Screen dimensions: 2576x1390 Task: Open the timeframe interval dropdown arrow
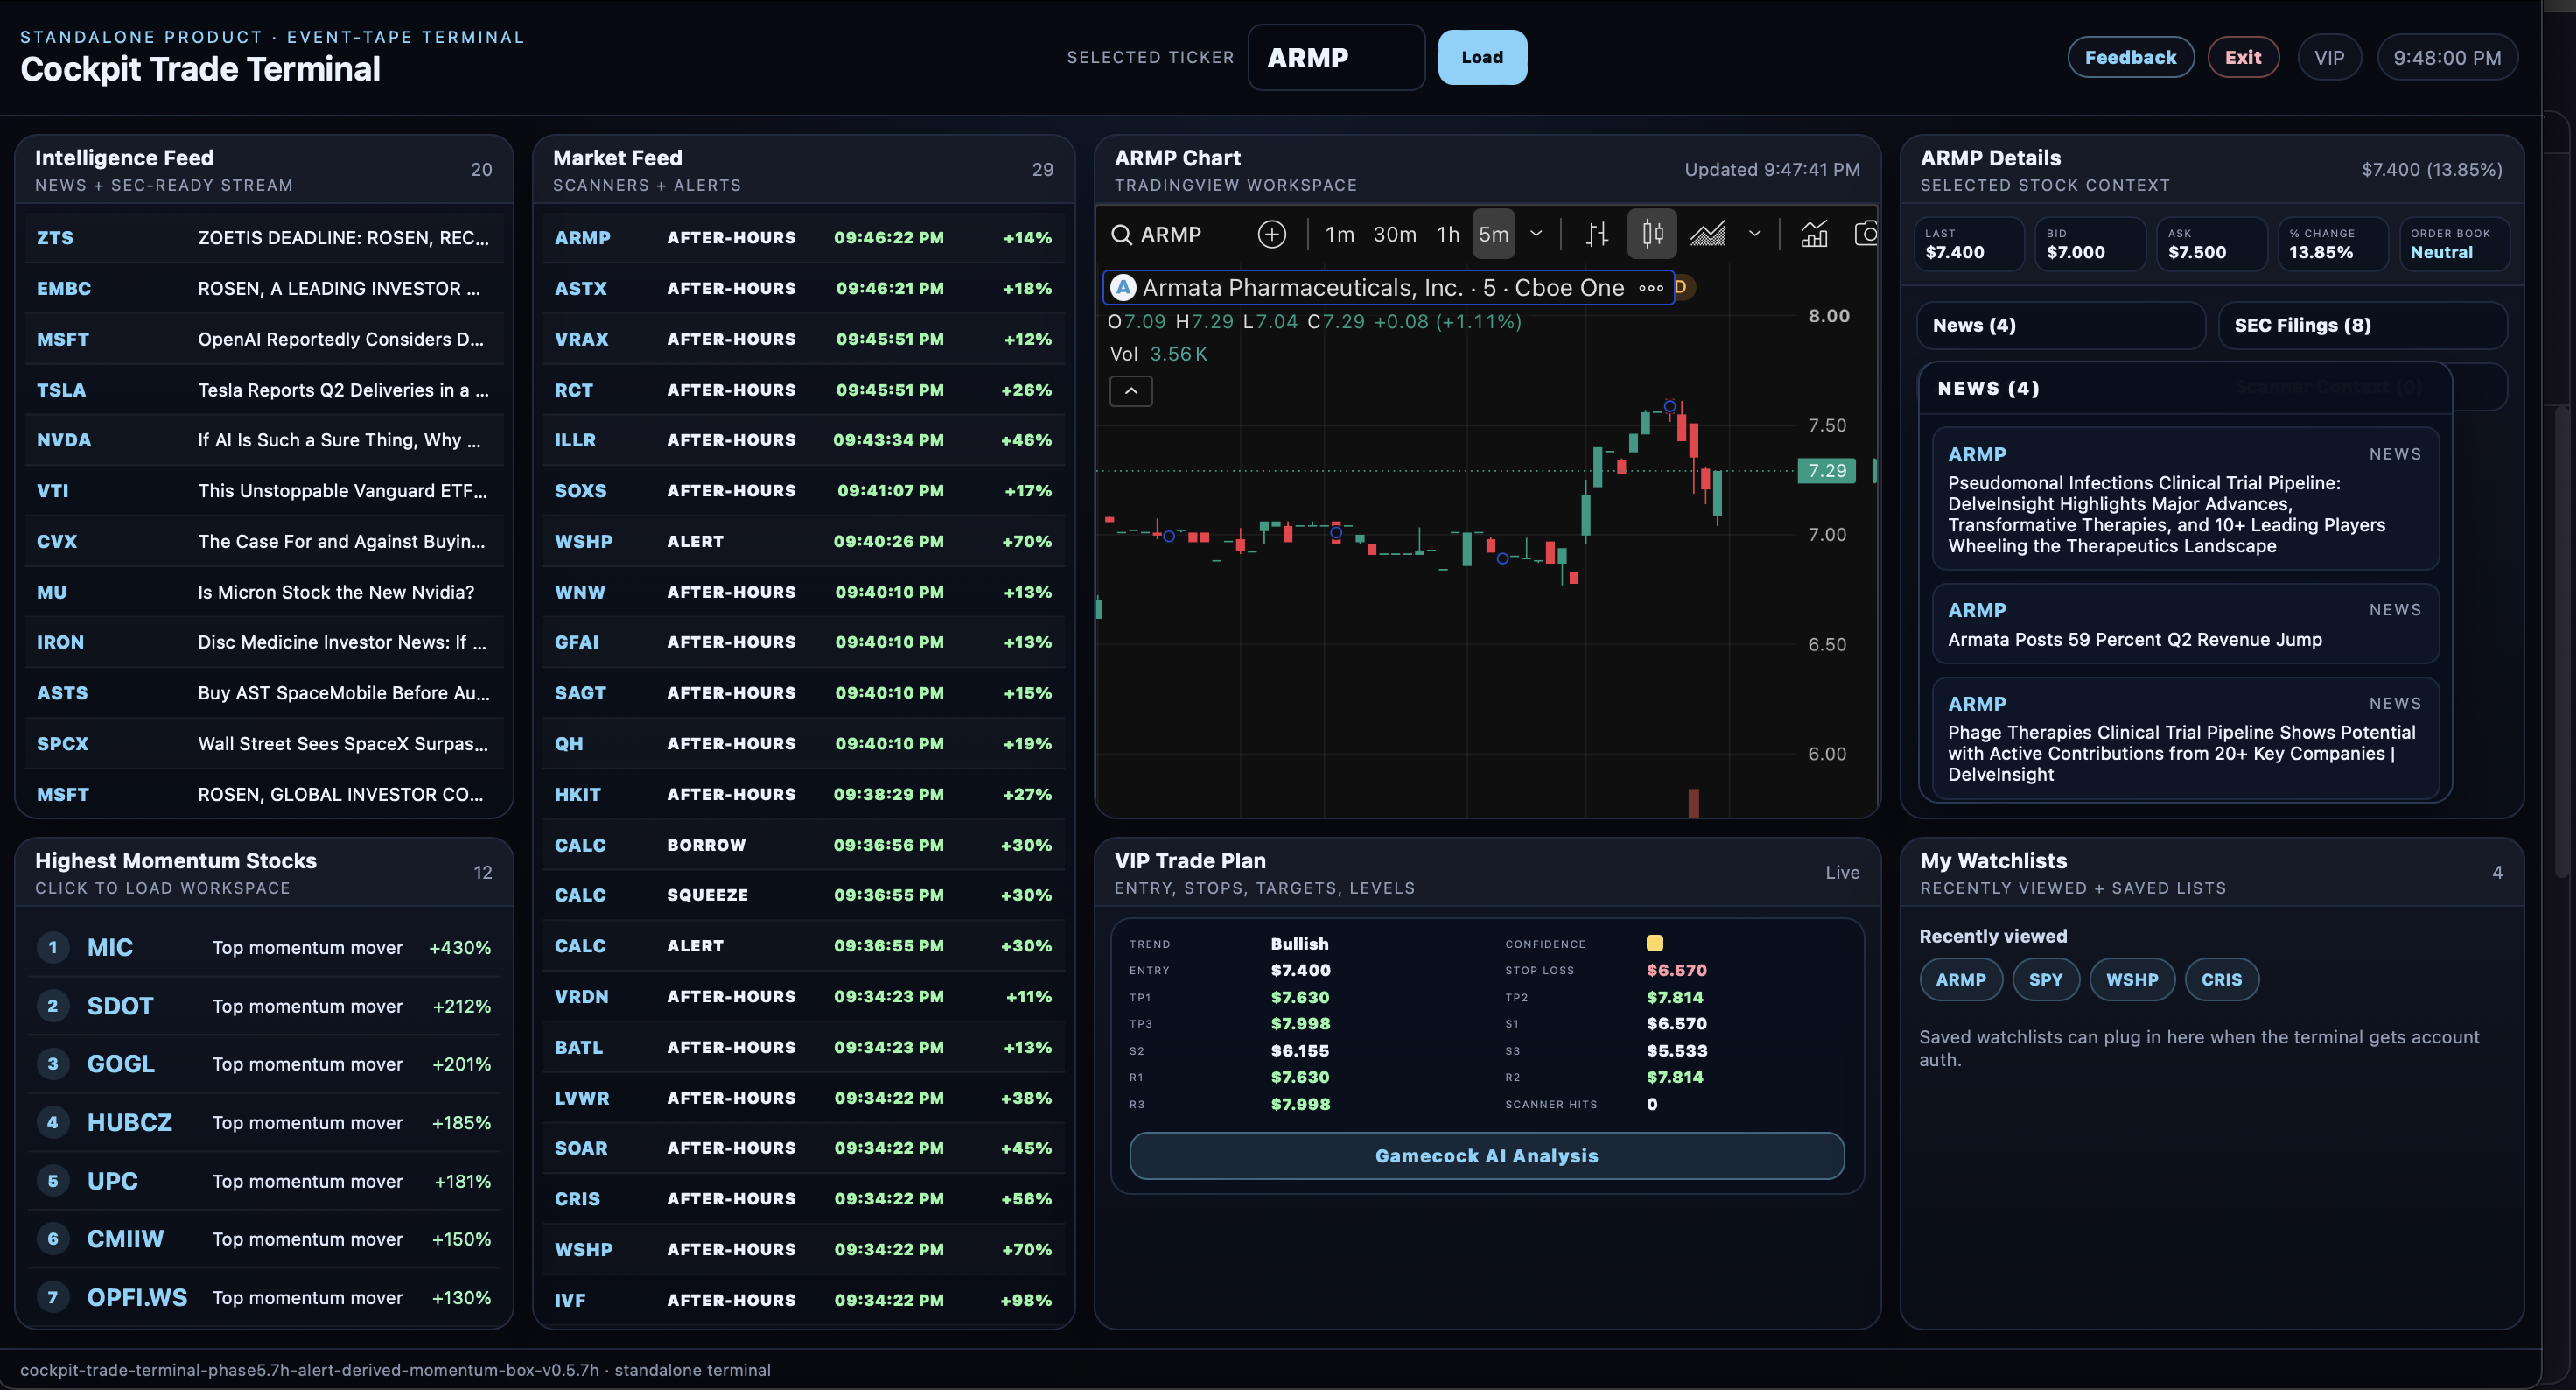point(1536,235)
